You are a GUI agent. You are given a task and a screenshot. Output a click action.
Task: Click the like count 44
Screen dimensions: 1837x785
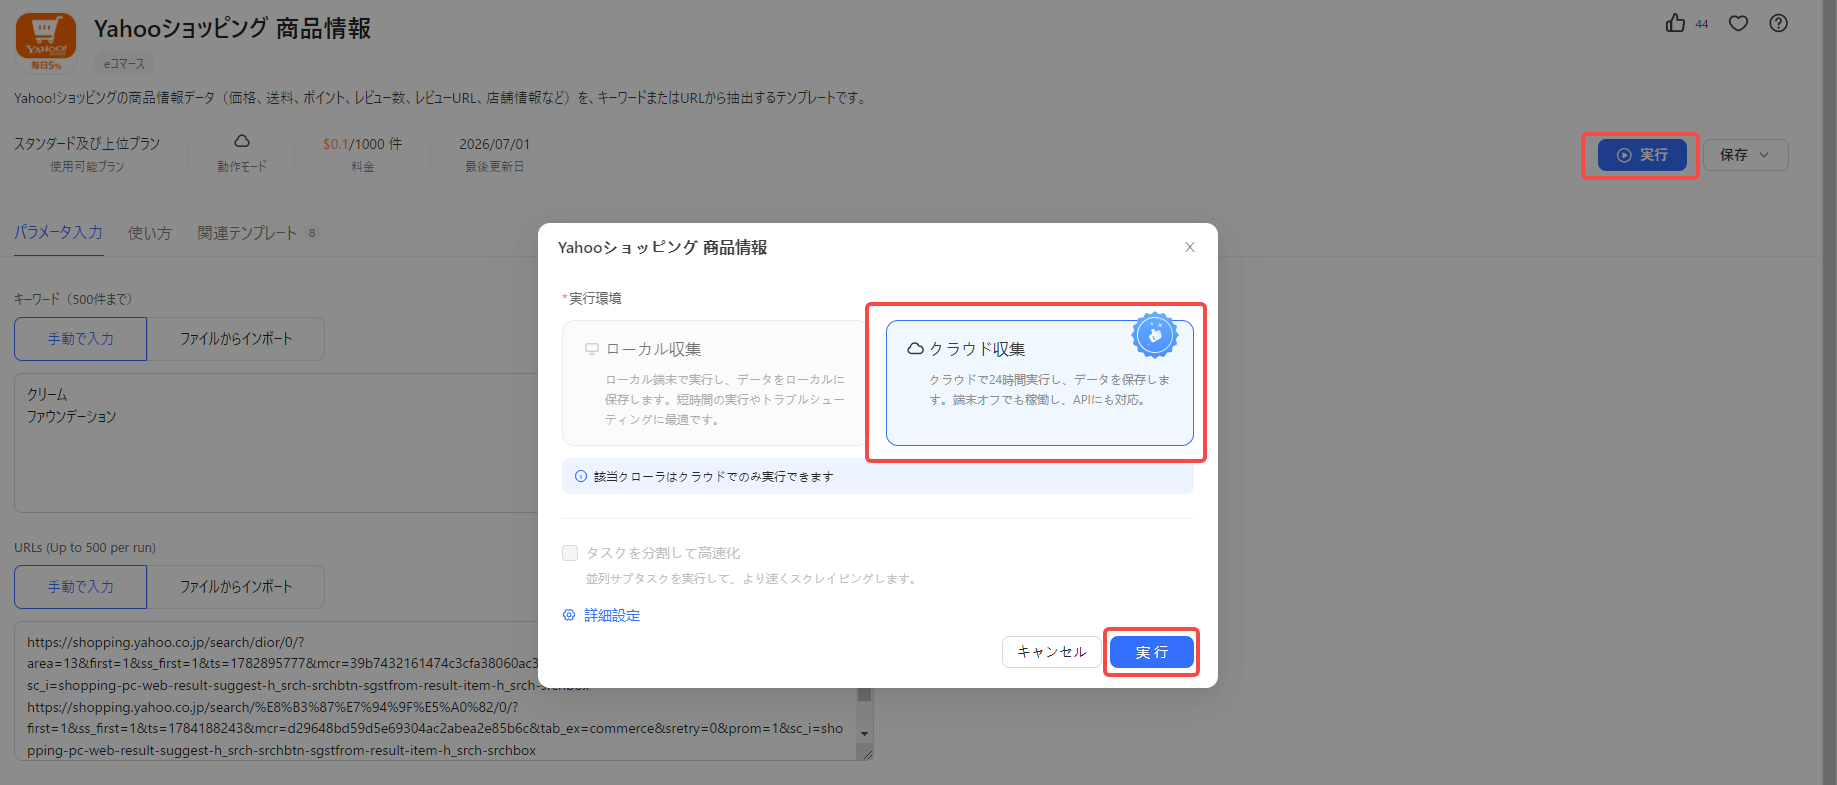[1702, 24]
